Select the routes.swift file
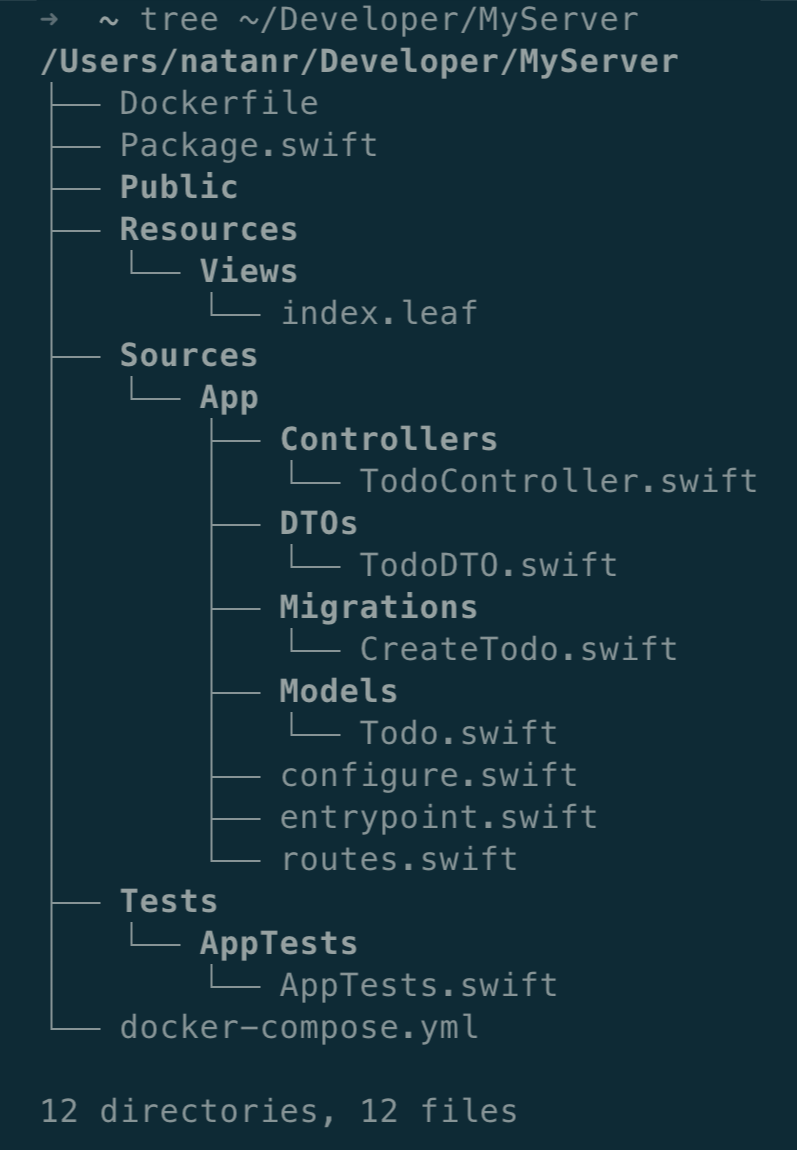797x1150 pixels. click(x=398, y=859)
